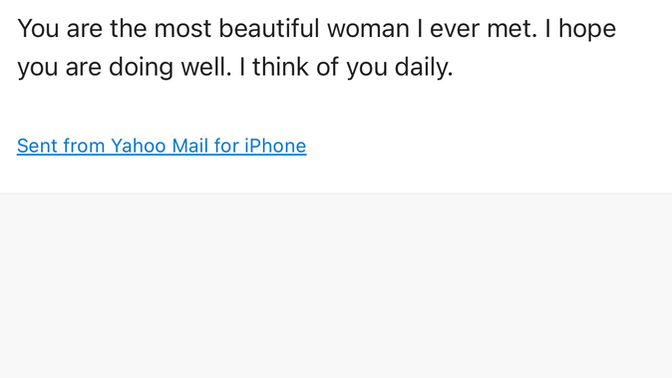672x378 pixels.
Task: Place cursor on the word "woman"
Action: pyautogui.click(x=369, y=29)
